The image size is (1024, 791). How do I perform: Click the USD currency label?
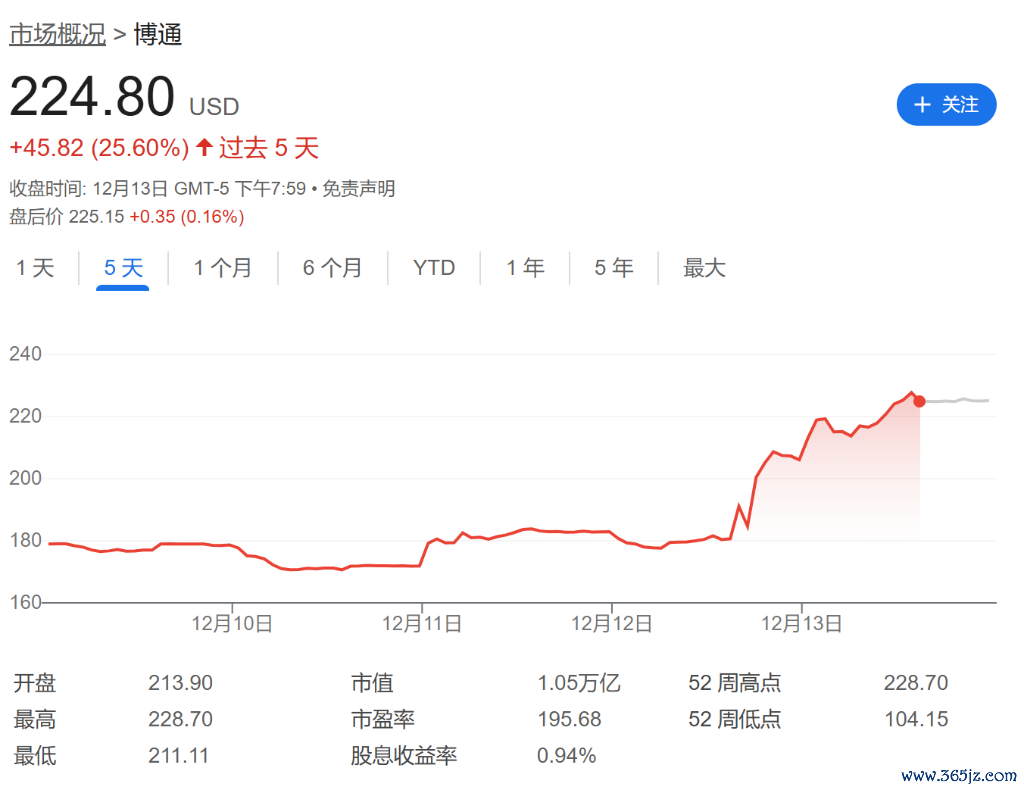[214, 106]
